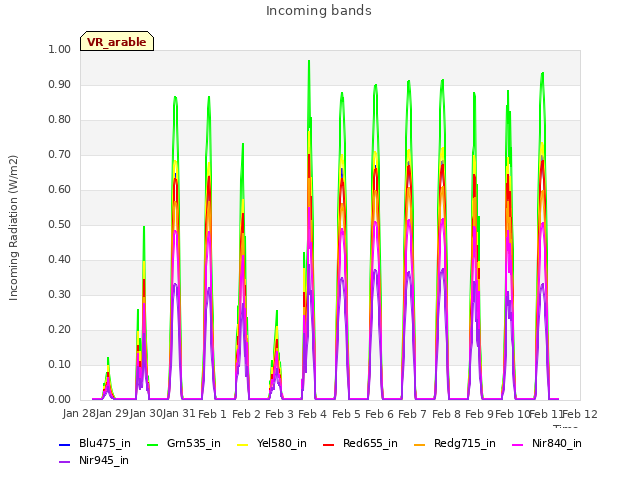
Task: Click the red Red655_in legend swatch
Action: (x=329, y=444)
